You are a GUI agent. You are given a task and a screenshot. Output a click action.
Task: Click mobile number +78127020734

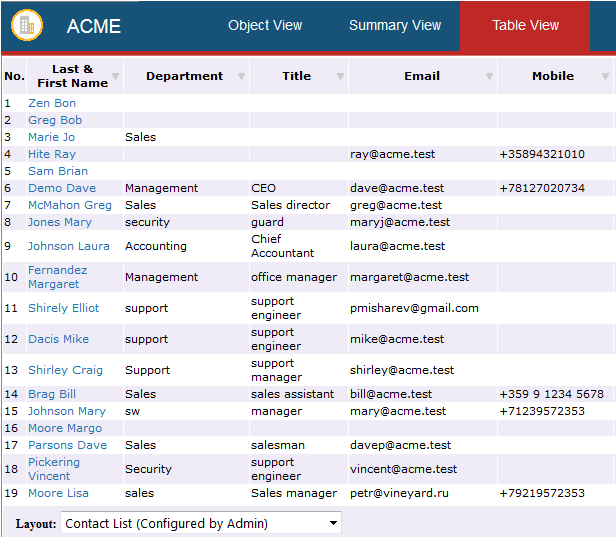click(x=542, y=188)
